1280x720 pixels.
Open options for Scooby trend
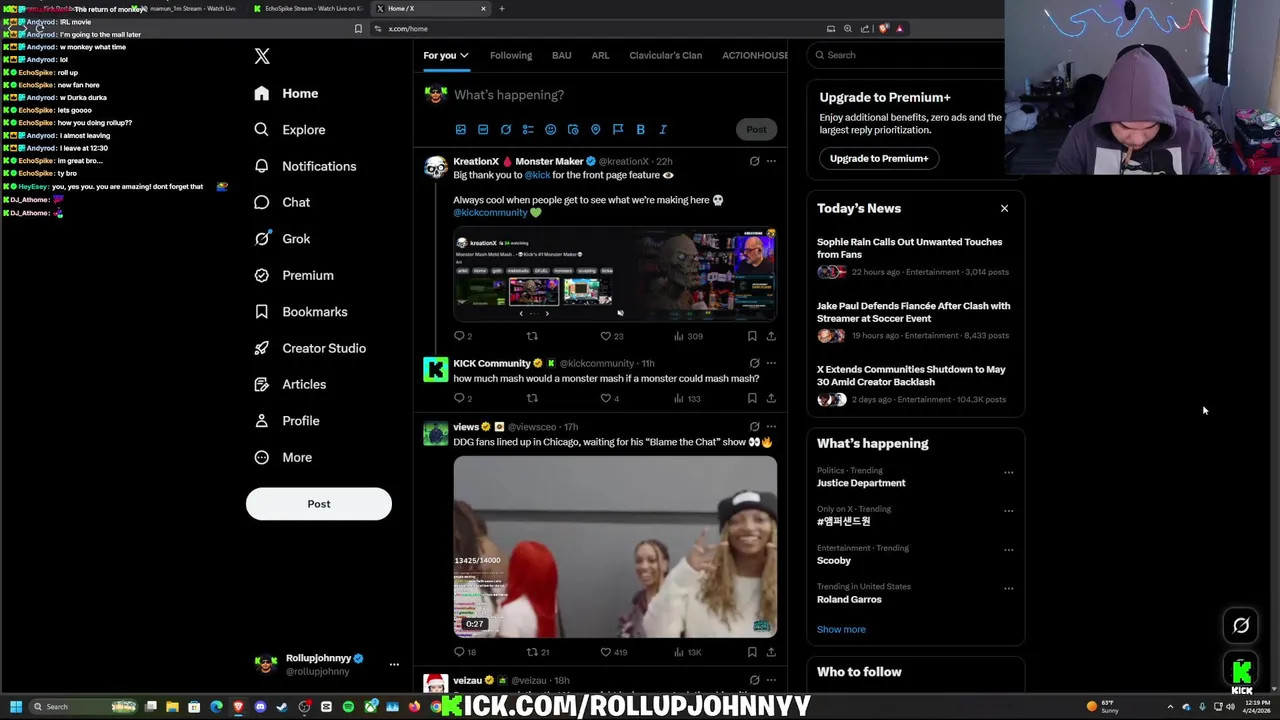click(x=1008, y=549)
